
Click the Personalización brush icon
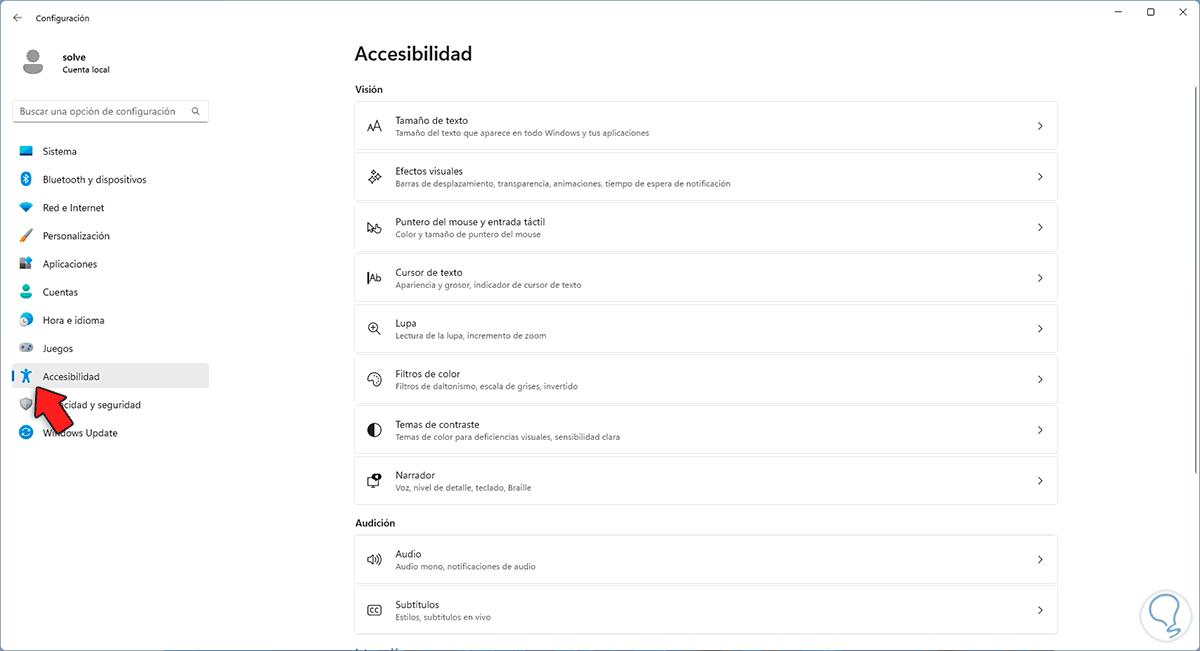coord(26,236)
